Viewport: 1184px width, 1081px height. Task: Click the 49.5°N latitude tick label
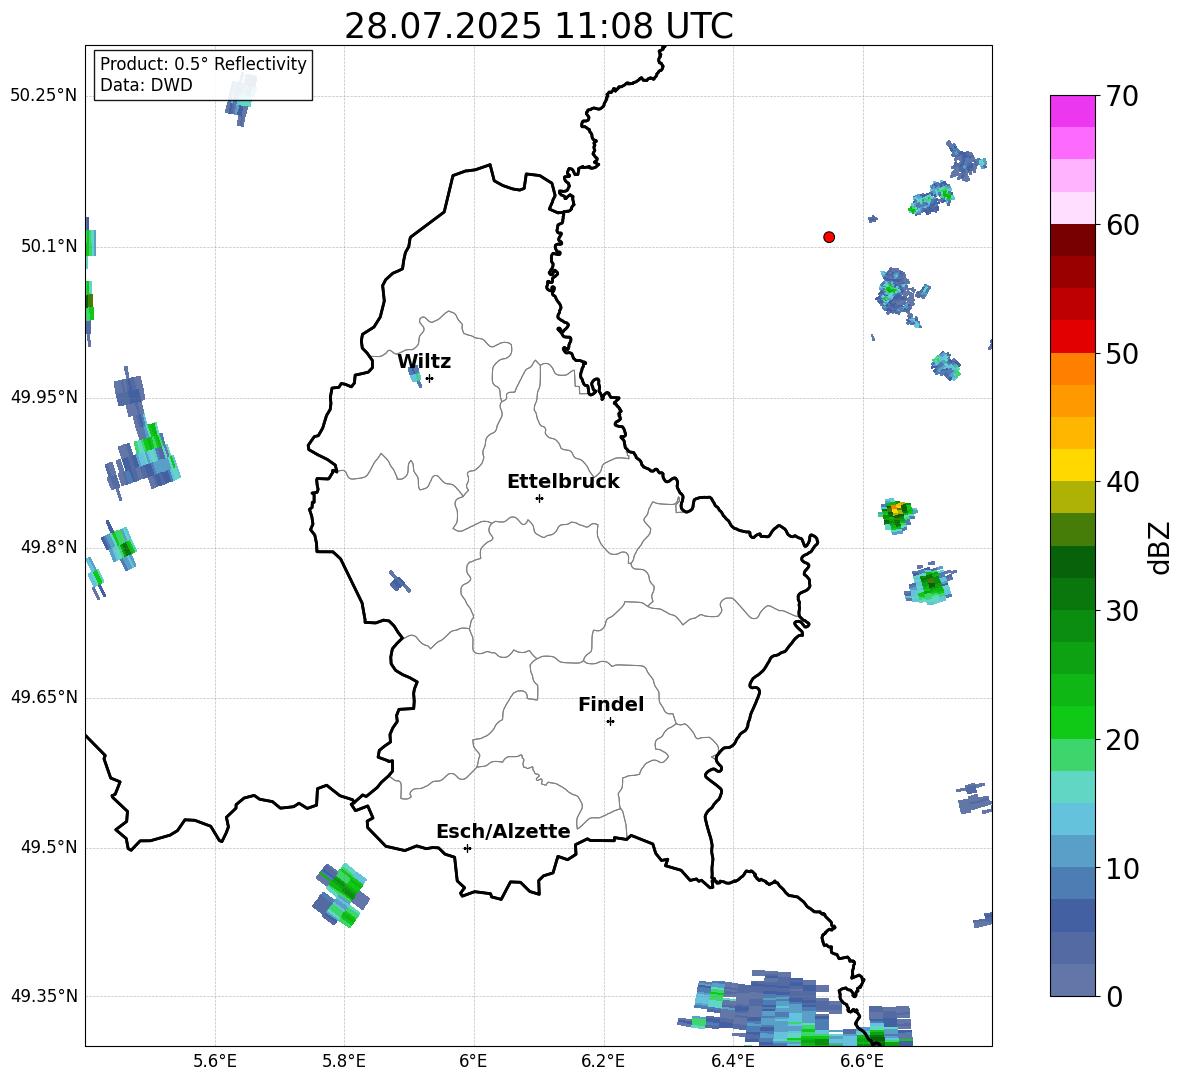pyautogui.click(x=49, y=847)
